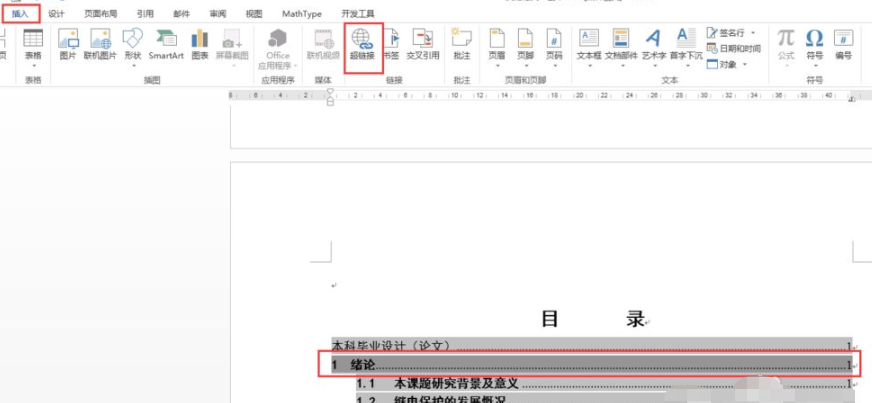Expand the dropdown arrow under 文本框
The width and height of the screenshot is (872, 403).
(x=589, y=66)
